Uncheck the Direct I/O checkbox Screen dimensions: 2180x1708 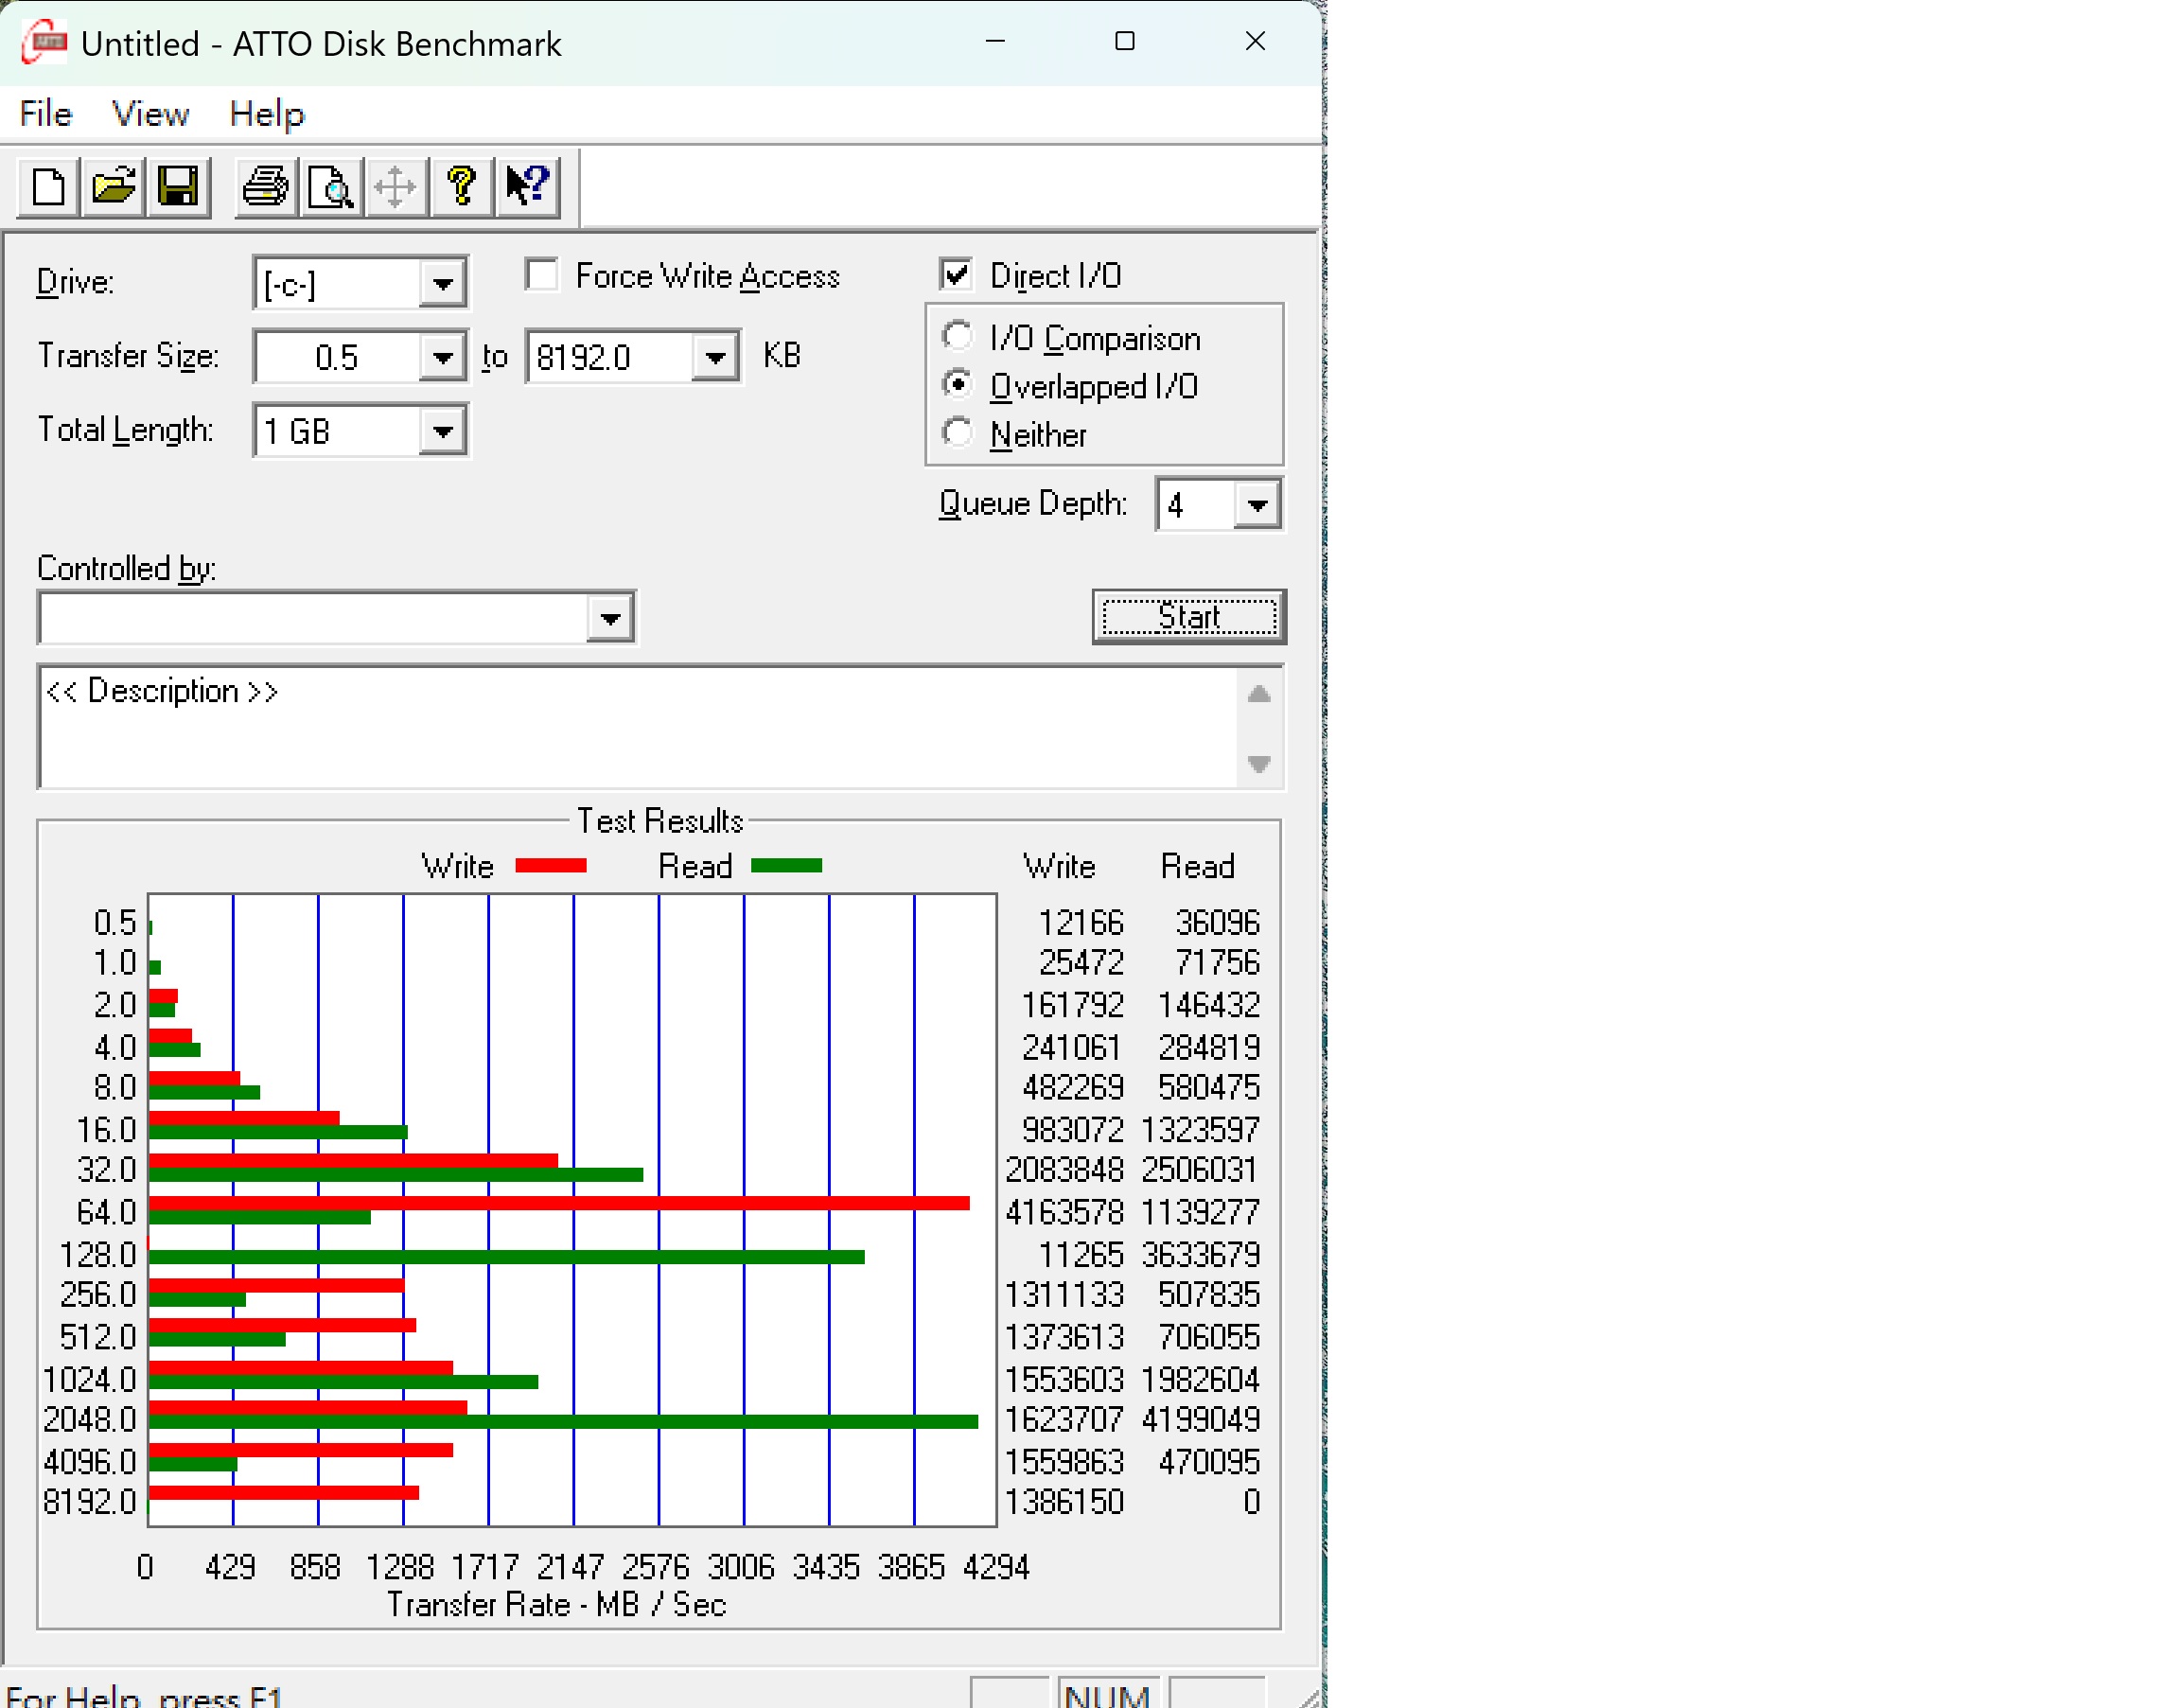click(x=956, y=275)
